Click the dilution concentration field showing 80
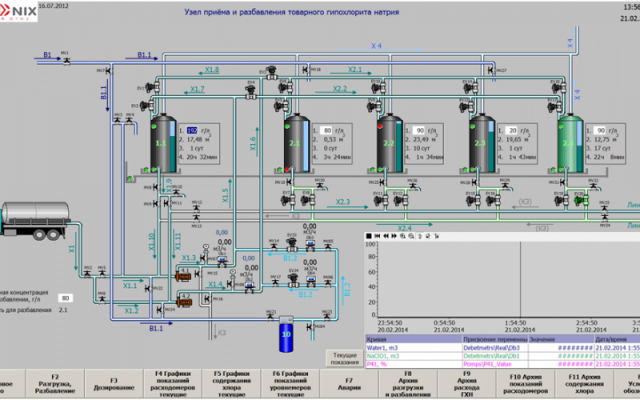 tap(65, 297)
